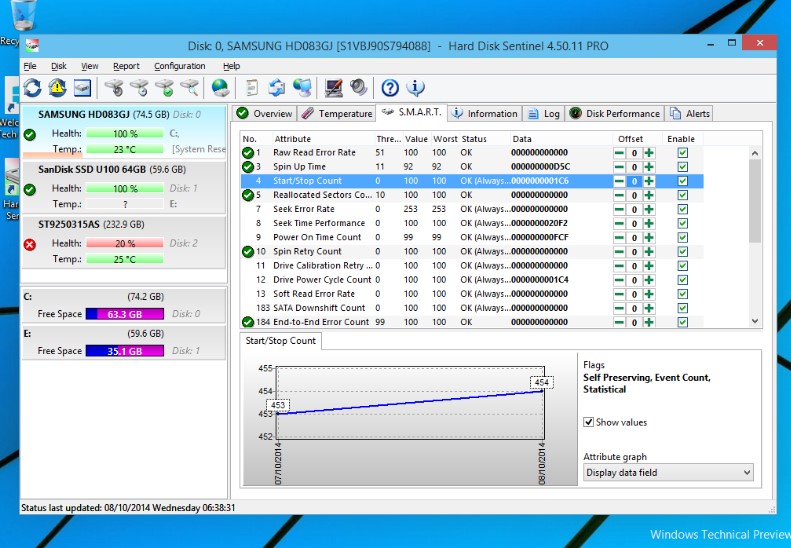Click the blue question mark Help icon
This screenshot has width=791, height=548.
(390, 88)
